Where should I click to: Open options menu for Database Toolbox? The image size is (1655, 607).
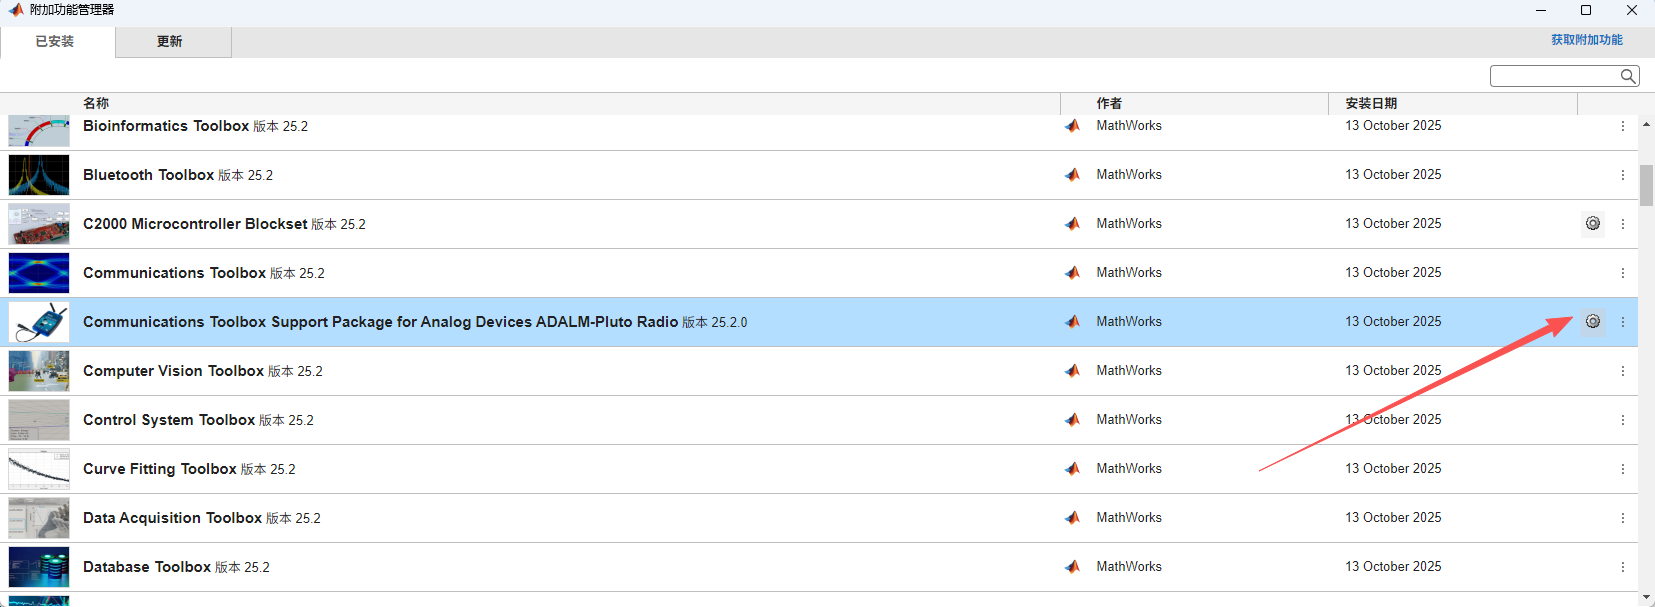pos(1623,567)
